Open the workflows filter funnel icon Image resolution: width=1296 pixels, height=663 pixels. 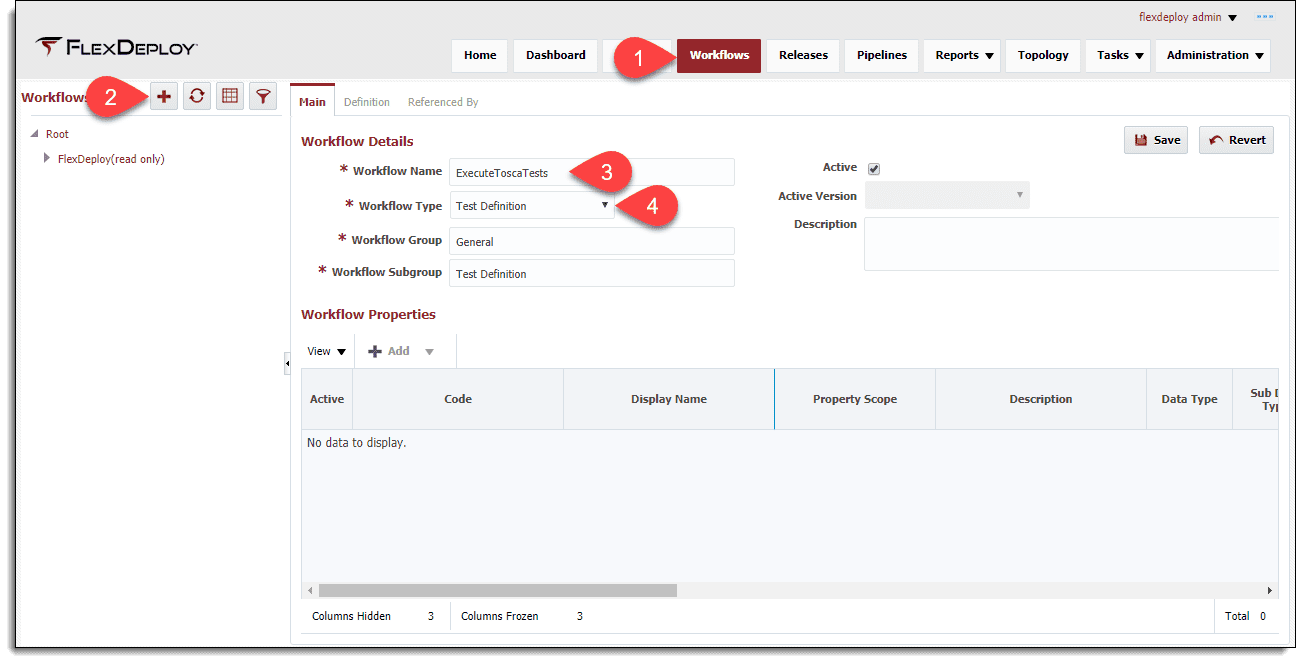point(263,96)
